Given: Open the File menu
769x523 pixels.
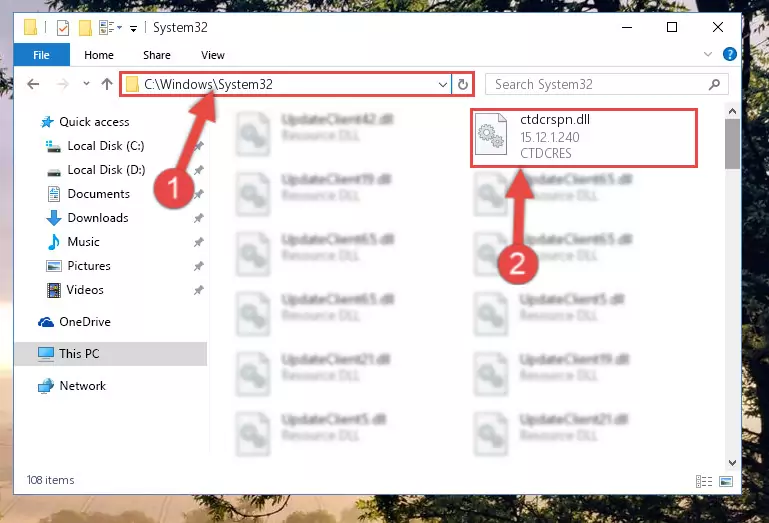Looking at the screenshot, I should [x=42, y=55].
